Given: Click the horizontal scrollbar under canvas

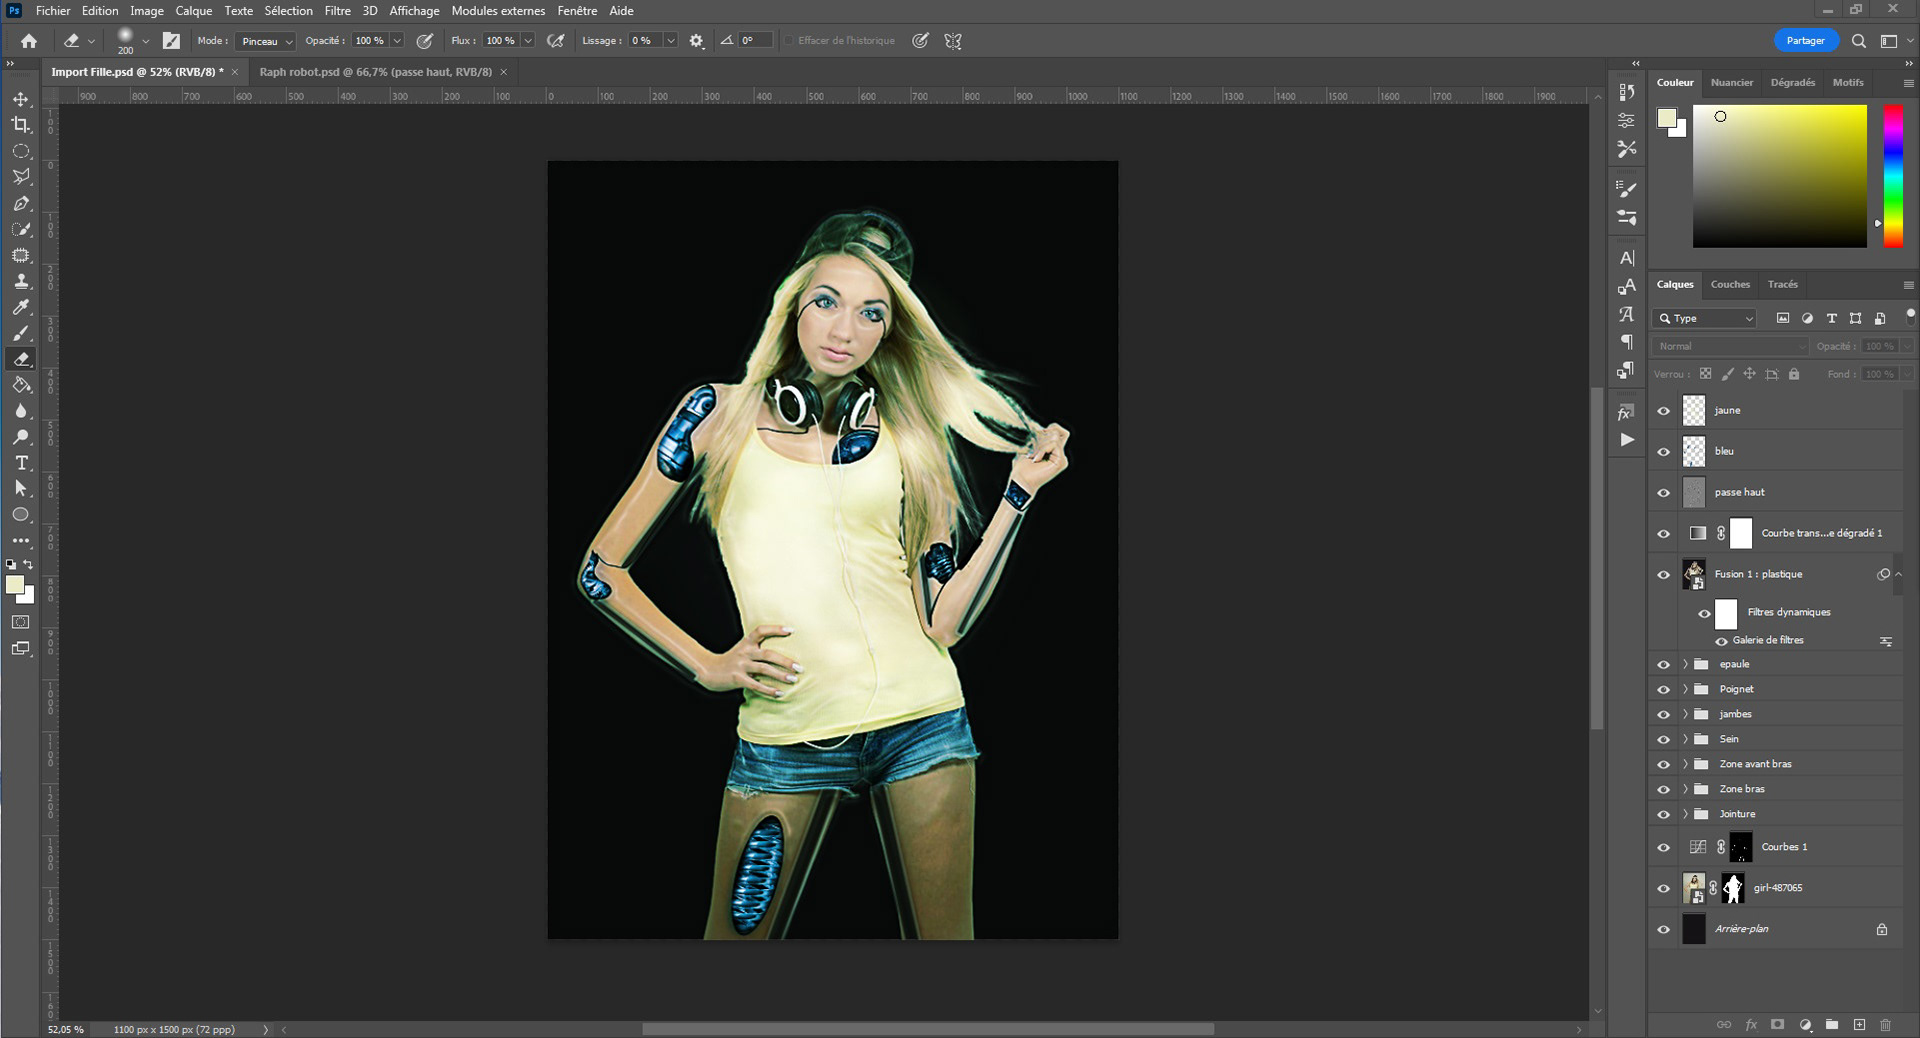Looking at the screenshot, I should 928,1029.
